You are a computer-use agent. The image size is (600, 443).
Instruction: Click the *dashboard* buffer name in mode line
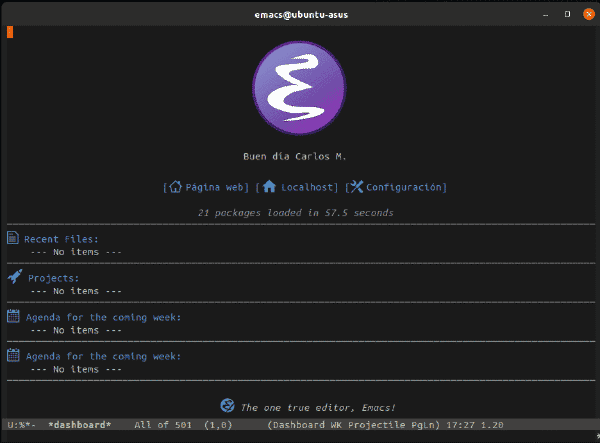click(x=80, y=425)
